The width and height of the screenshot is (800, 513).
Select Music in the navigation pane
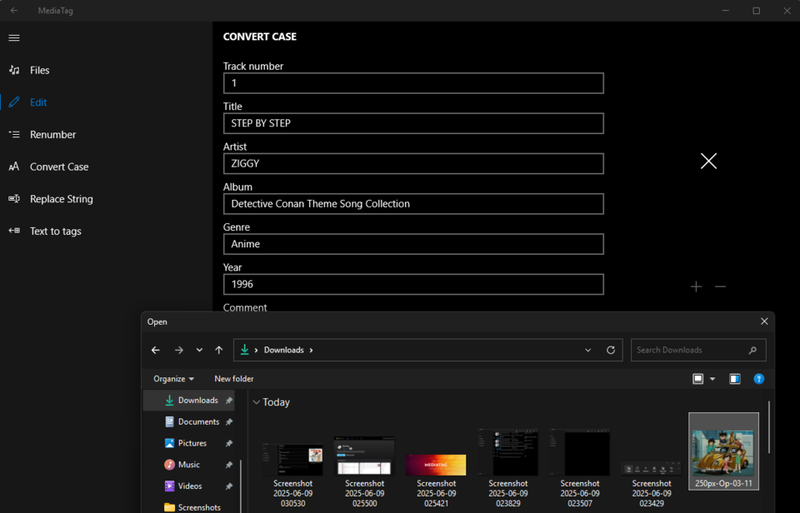click(191, 465)
